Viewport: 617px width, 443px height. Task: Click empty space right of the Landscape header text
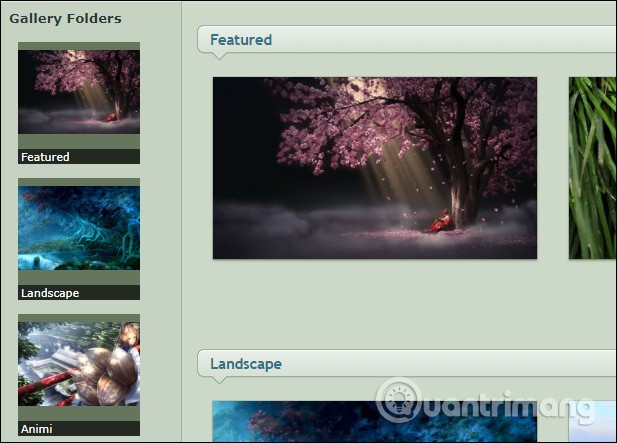[x=450, y=364]
